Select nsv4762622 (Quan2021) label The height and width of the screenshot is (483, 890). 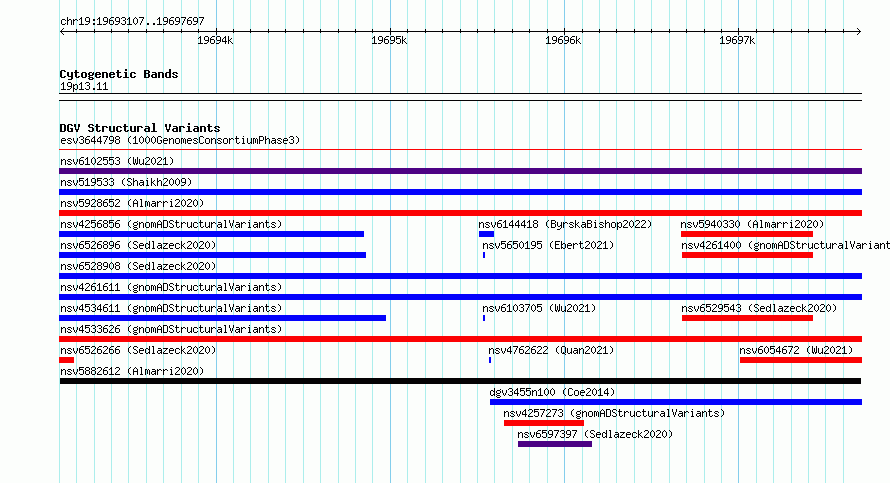[551, 350]
